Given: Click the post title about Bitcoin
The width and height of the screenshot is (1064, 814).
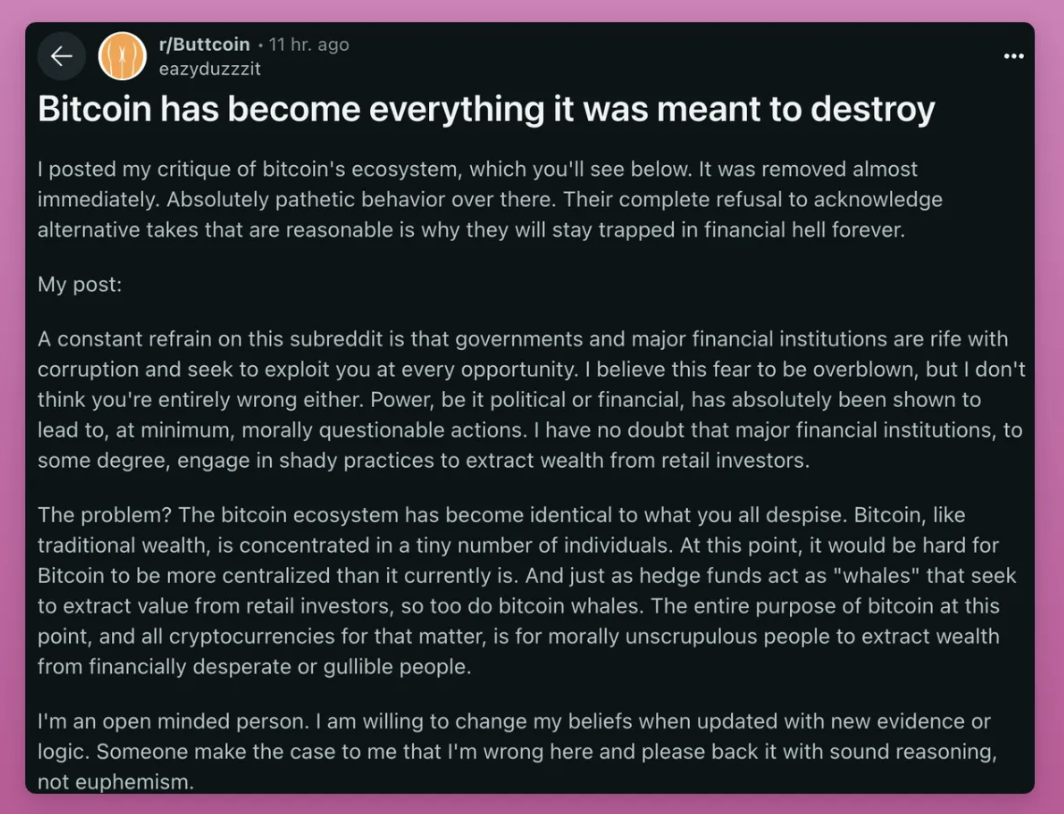Looking at the screenshot, I should coord(486,110).
